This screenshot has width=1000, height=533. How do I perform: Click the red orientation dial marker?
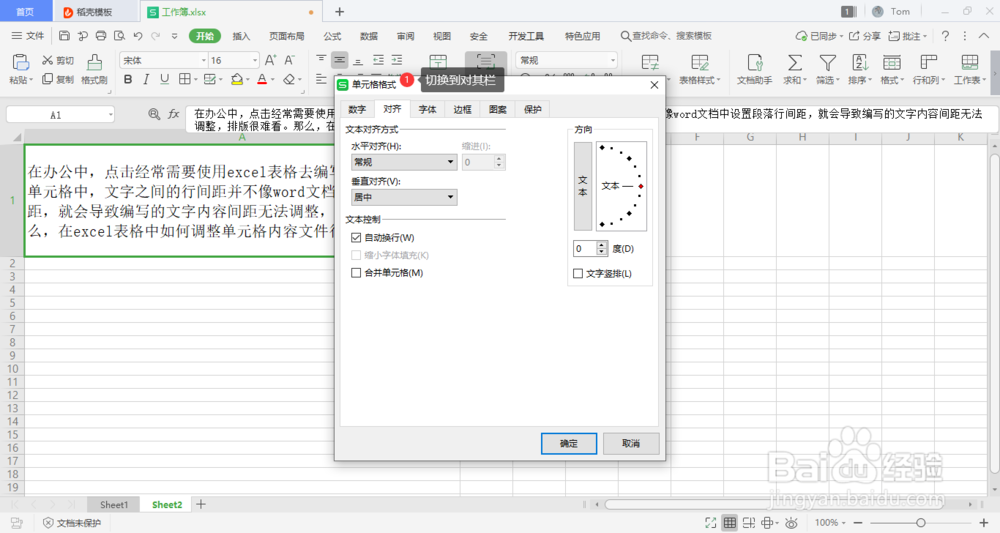[641, 186]
